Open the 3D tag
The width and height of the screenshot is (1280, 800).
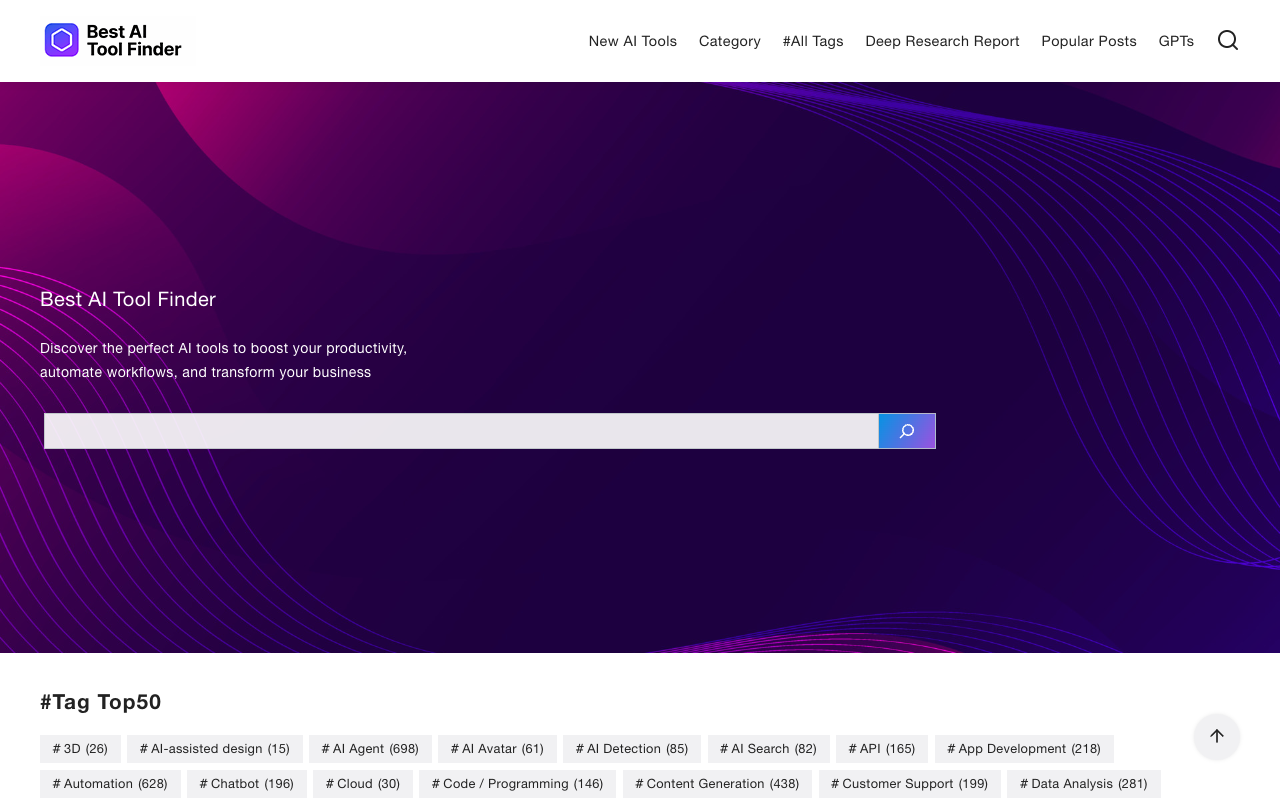coord(80,748)
